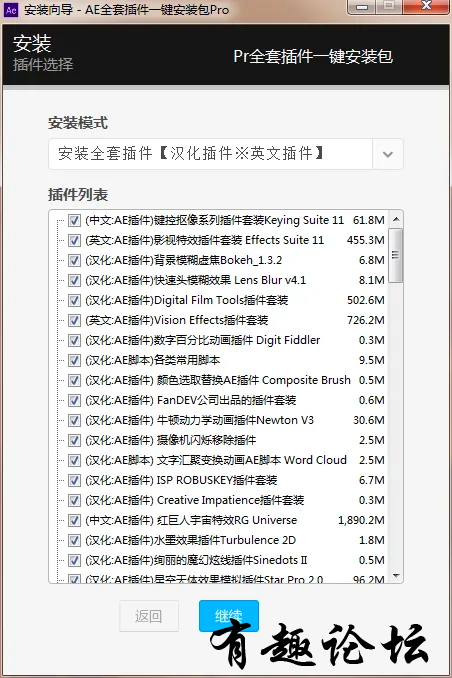Select the Turbulence 2D plugin list entry
This screenshot has width=452, height=678.
[226, 540]
